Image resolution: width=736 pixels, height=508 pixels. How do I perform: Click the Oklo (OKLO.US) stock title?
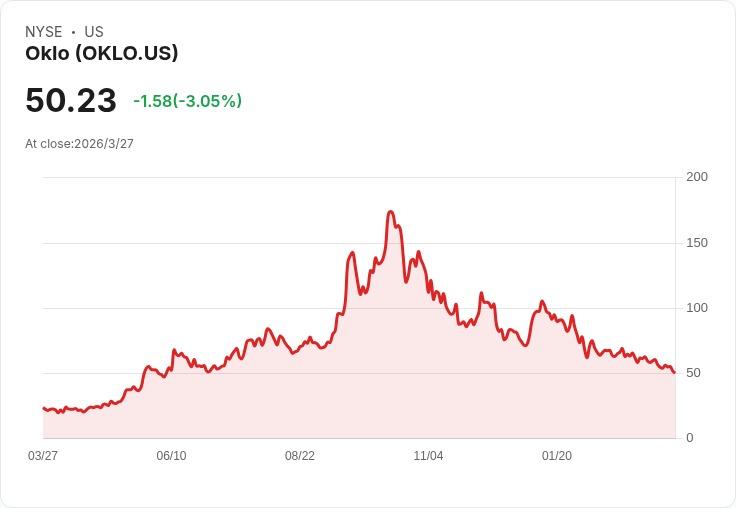point(102,54)
